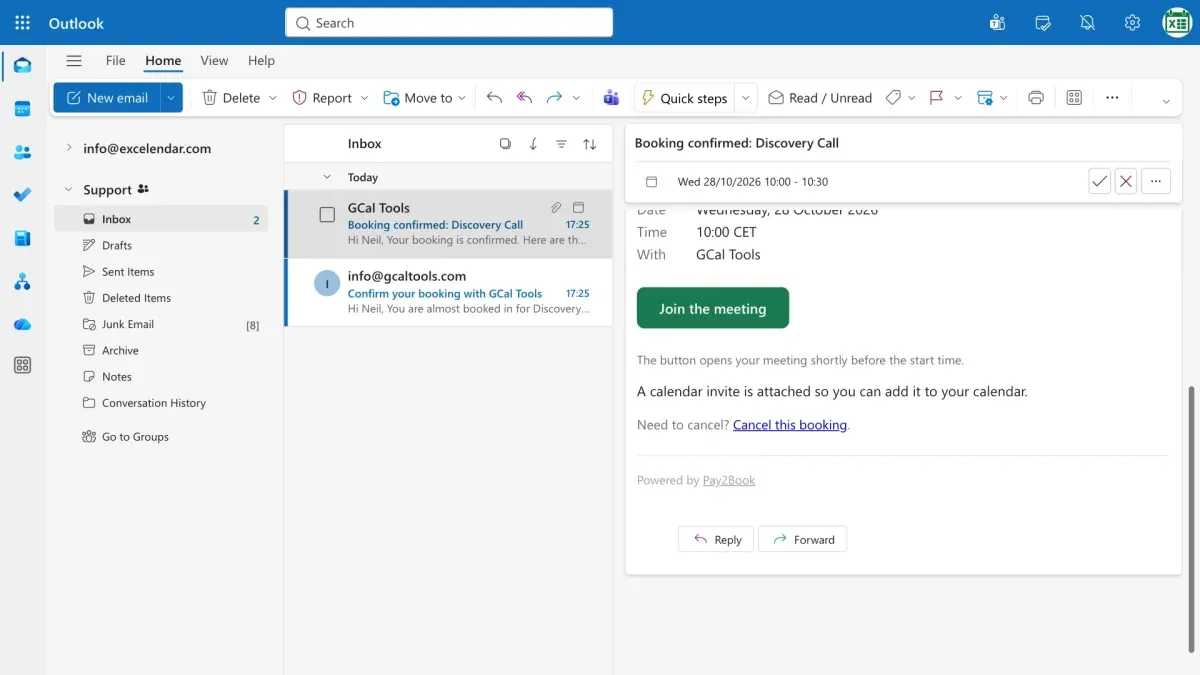1200x675 pixels.
Task: Open the View tab
Action: 214,60
